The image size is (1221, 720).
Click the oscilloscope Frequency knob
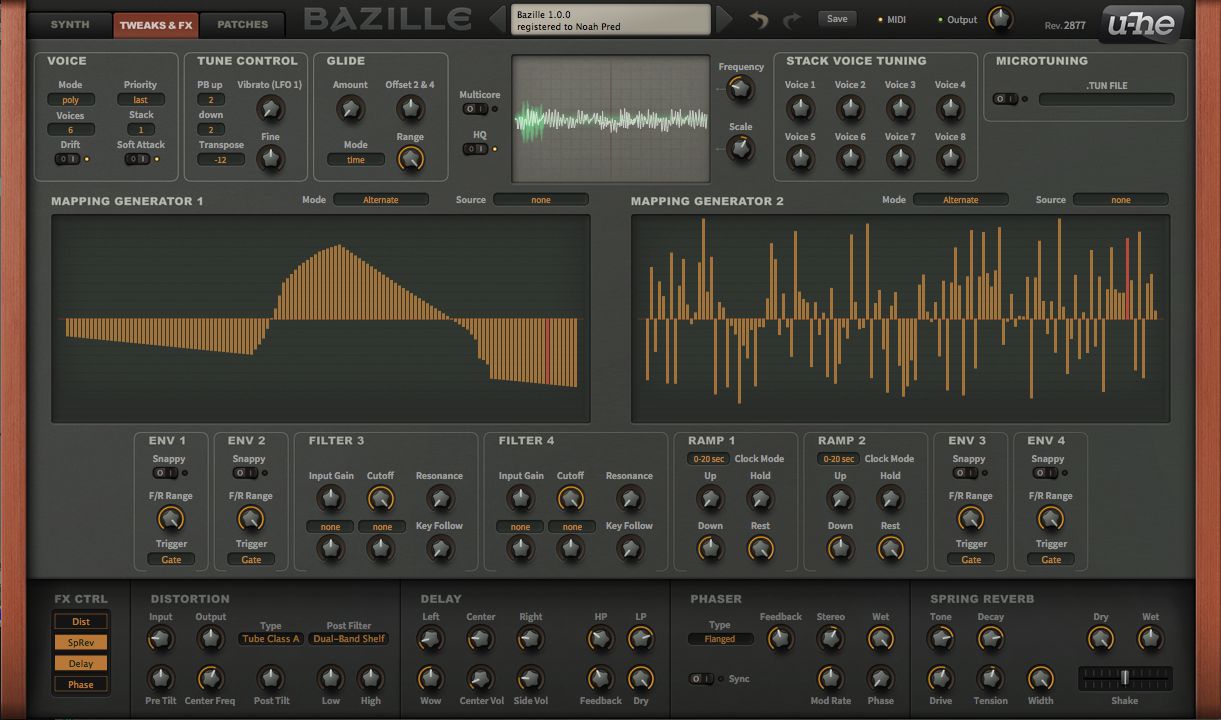click(740, 89)
